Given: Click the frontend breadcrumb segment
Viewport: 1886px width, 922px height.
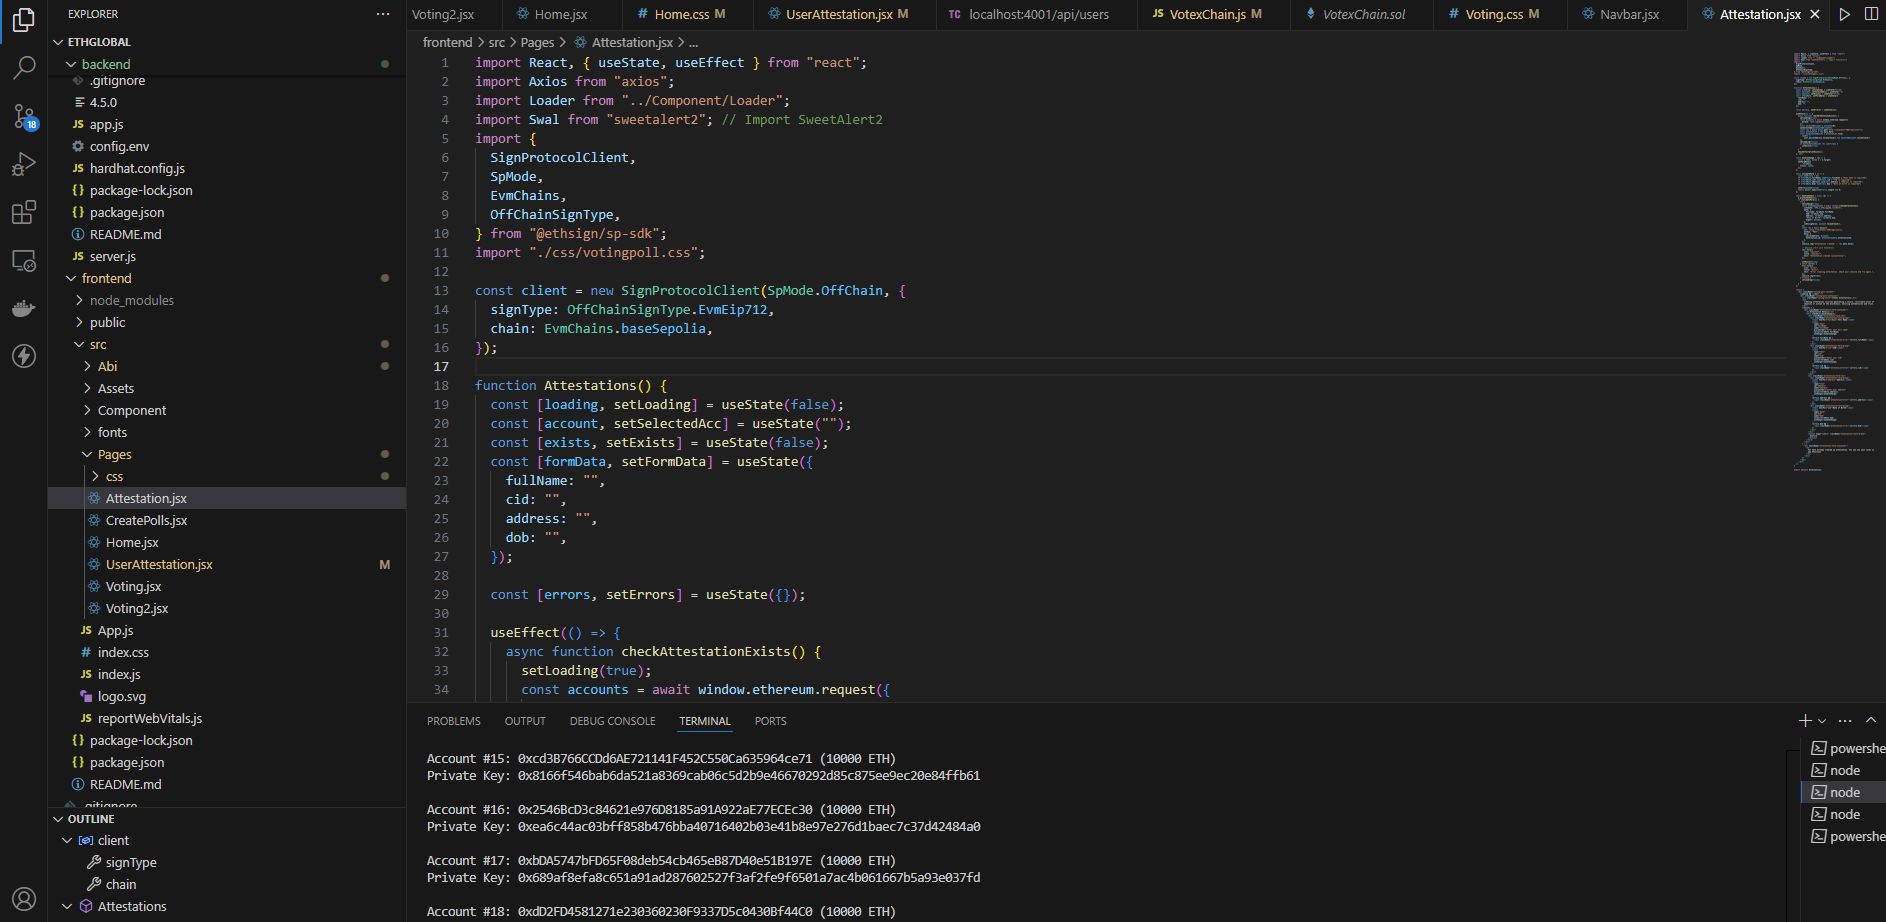Looking at the screenshot, I should click(447, 42).
